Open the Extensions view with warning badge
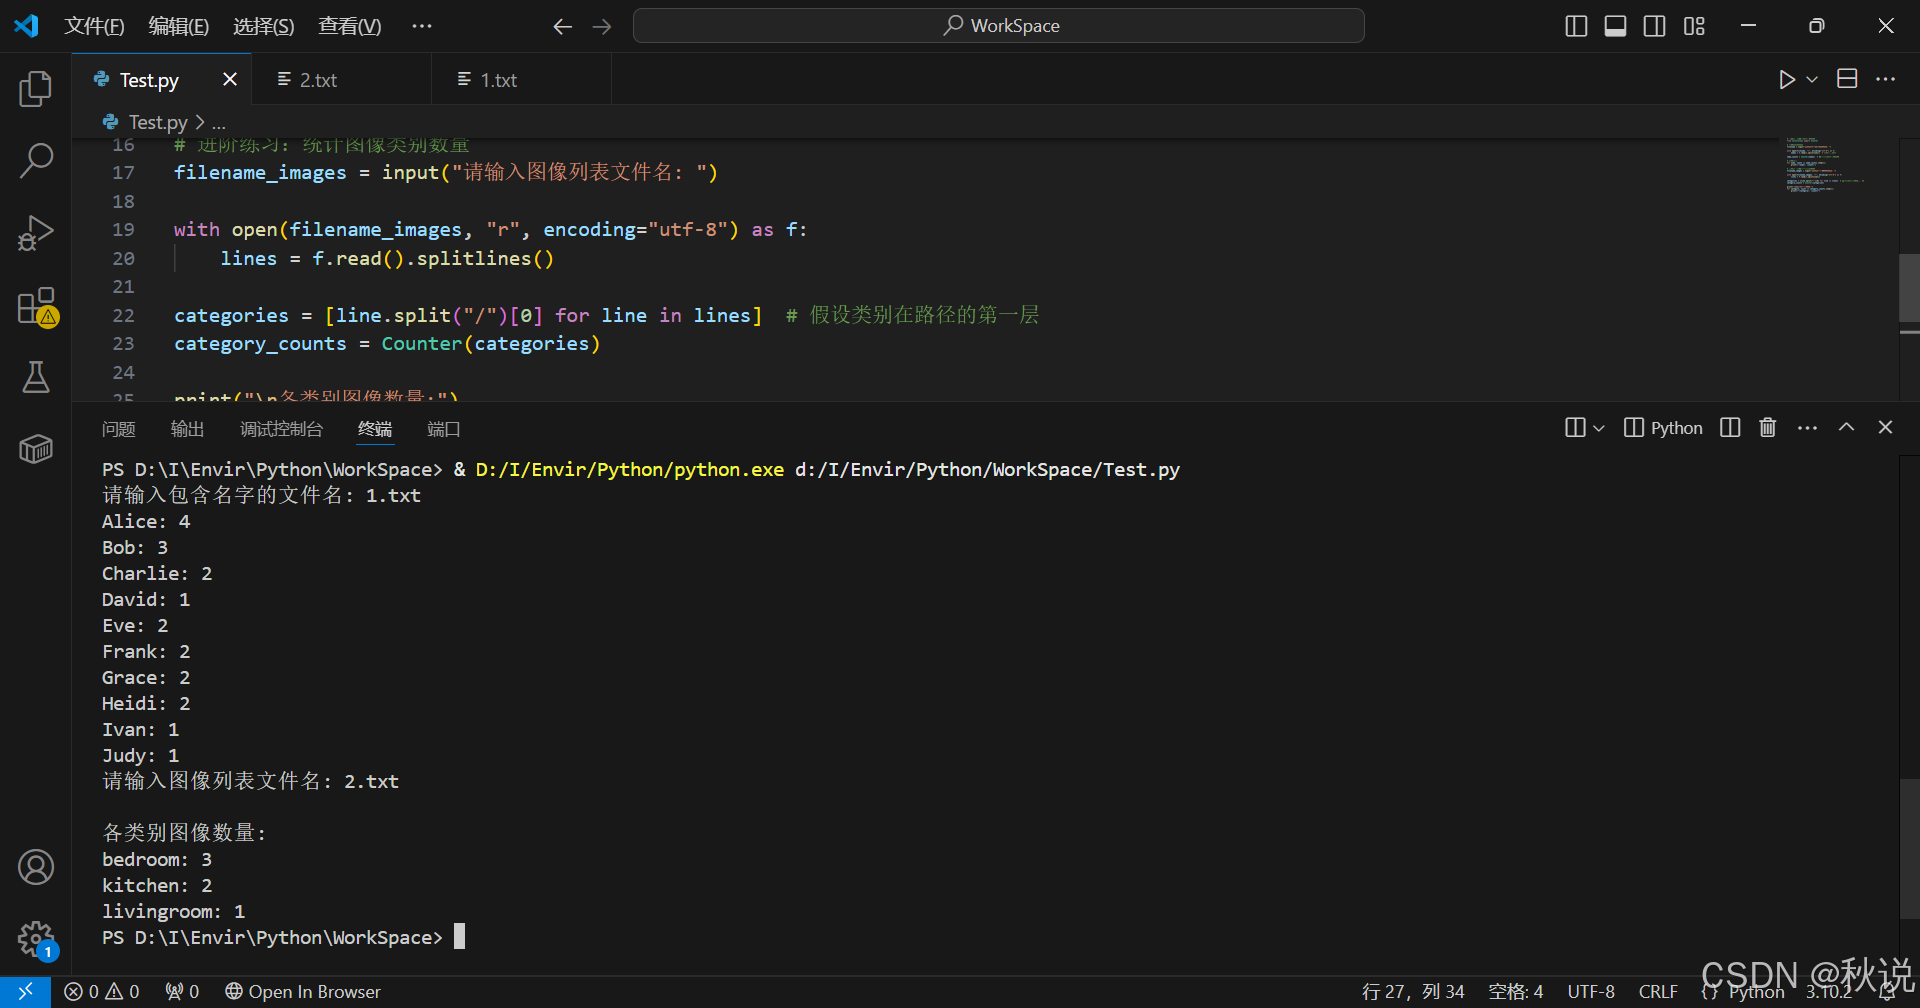 pyautogui.click(x=36, y=306)
